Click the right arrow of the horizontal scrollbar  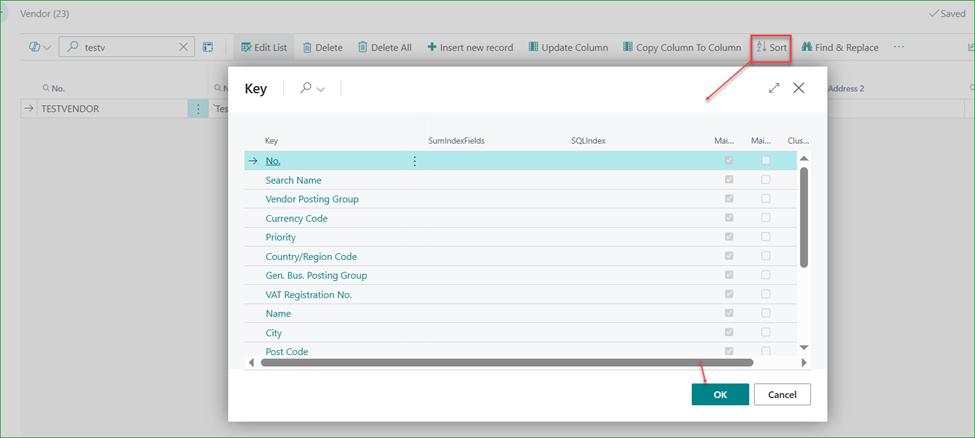point(803,362)
